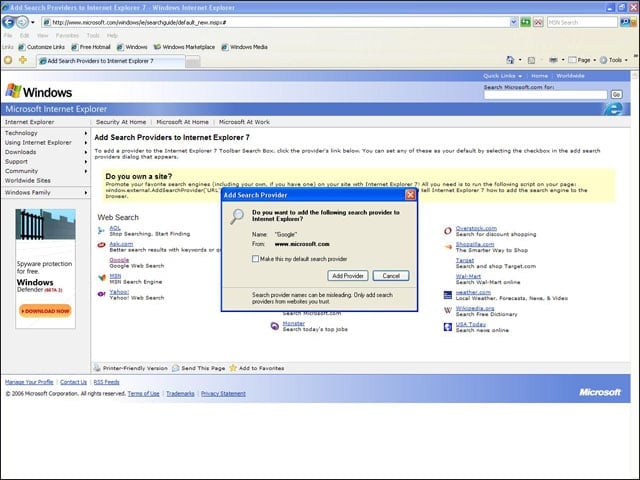The height and width of the screenshot is (480, 640).
Task: Click the Overstock.com link
Action: [476, 228]
